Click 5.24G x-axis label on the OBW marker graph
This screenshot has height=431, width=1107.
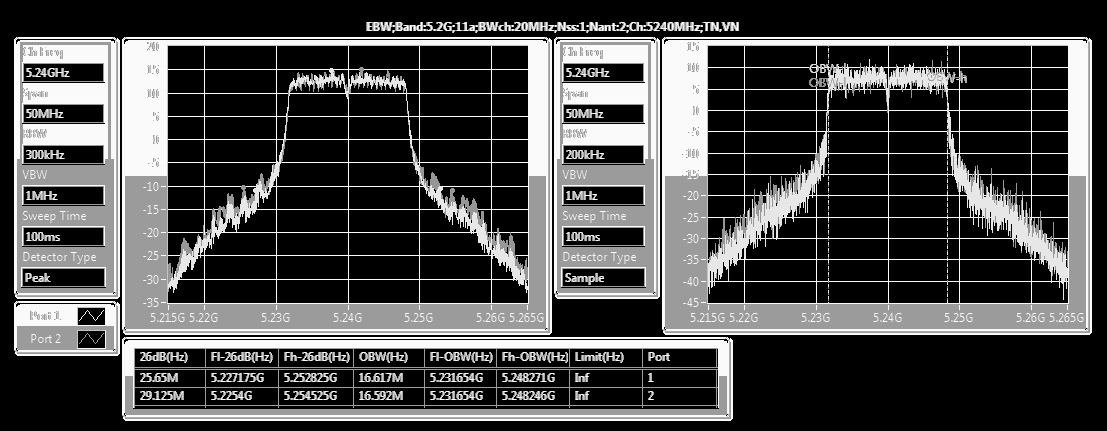click(887, 318)
